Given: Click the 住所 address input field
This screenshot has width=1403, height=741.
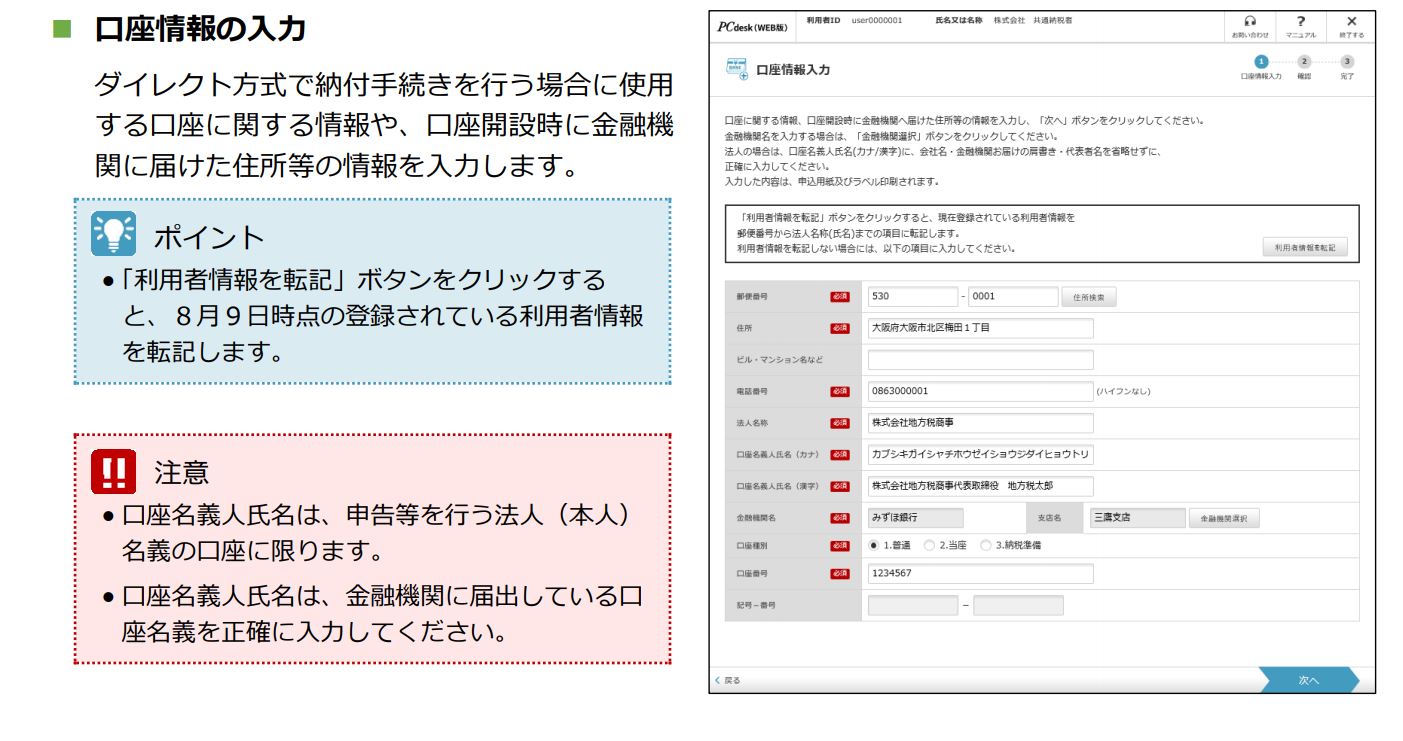Looking at the screenshot, I should pyautogui.click(x=981, y=328).
